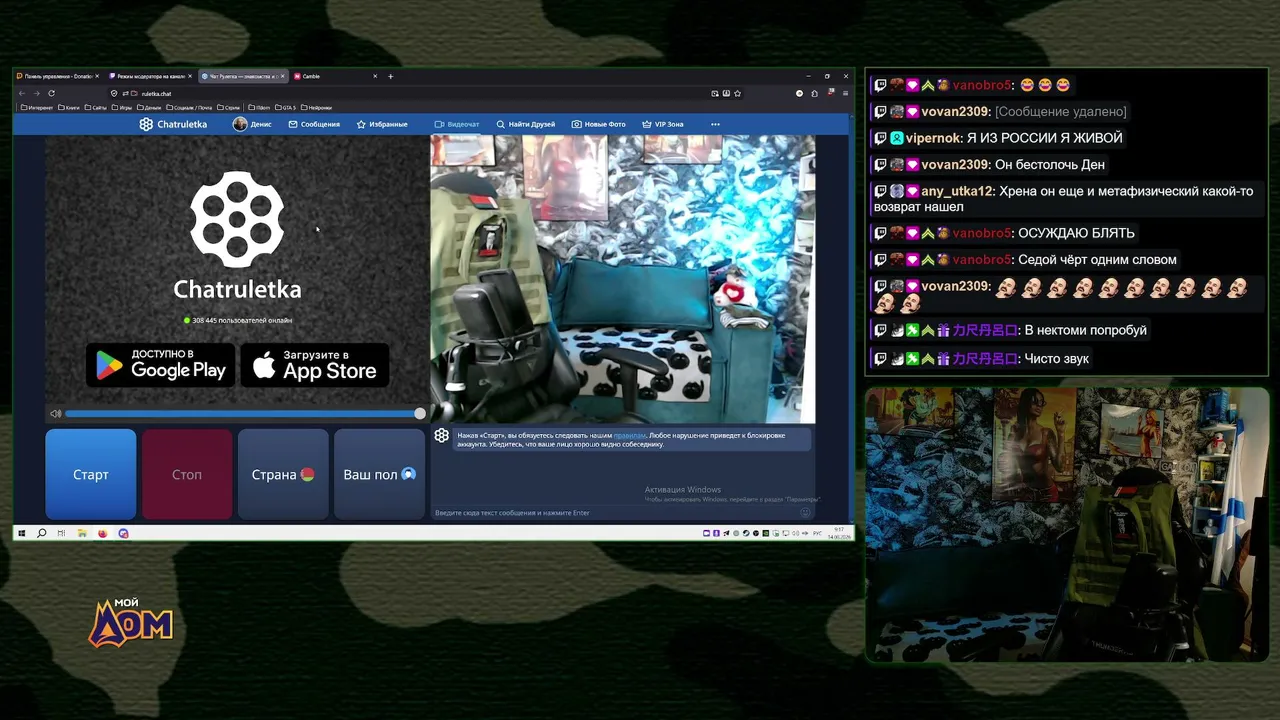Open the Деньги bookmarks folder

[149, 107]
